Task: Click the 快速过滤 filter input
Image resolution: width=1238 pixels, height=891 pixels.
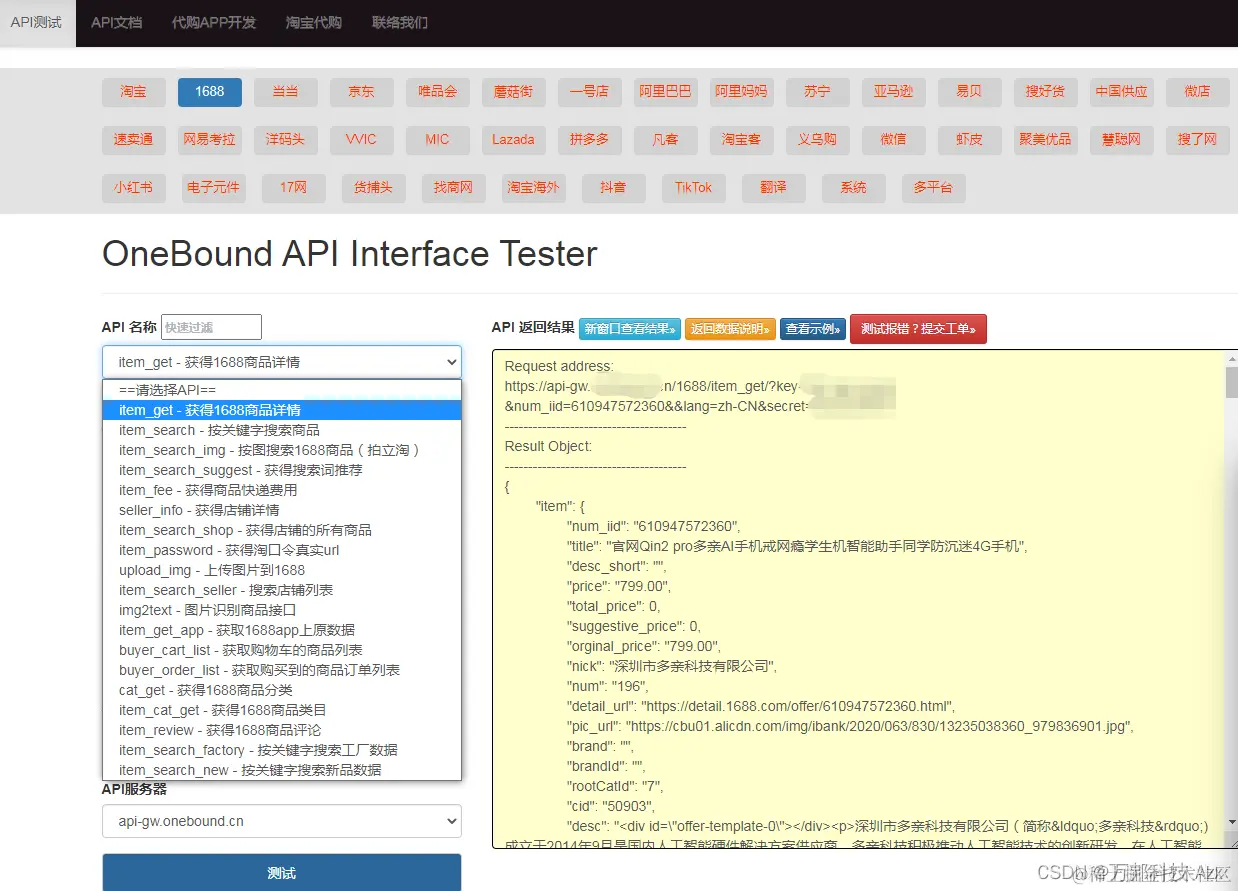Action: click(211, 327)
